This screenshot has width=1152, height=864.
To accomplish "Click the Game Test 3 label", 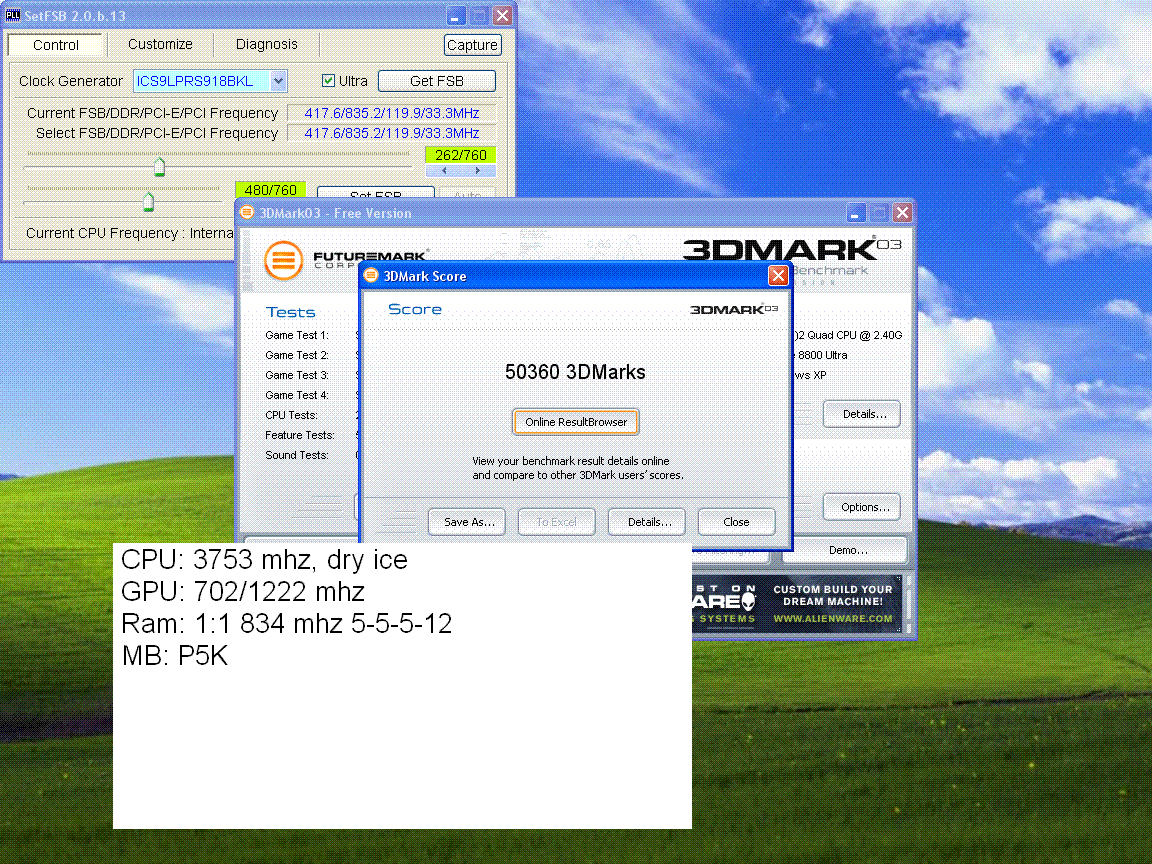I will tap(297, 375).
